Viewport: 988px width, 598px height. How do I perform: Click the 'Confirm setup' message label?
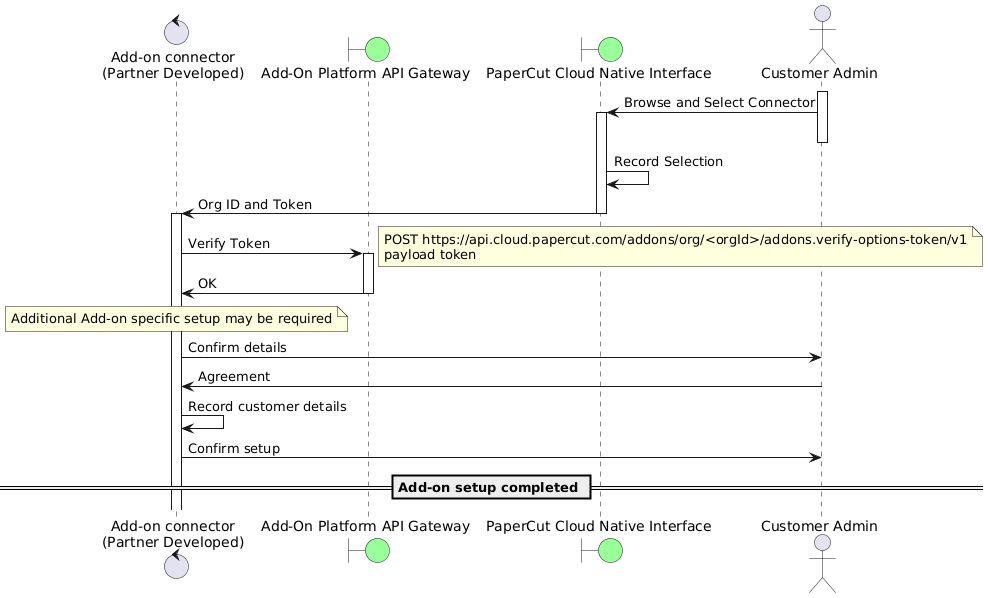coord(234,448)
